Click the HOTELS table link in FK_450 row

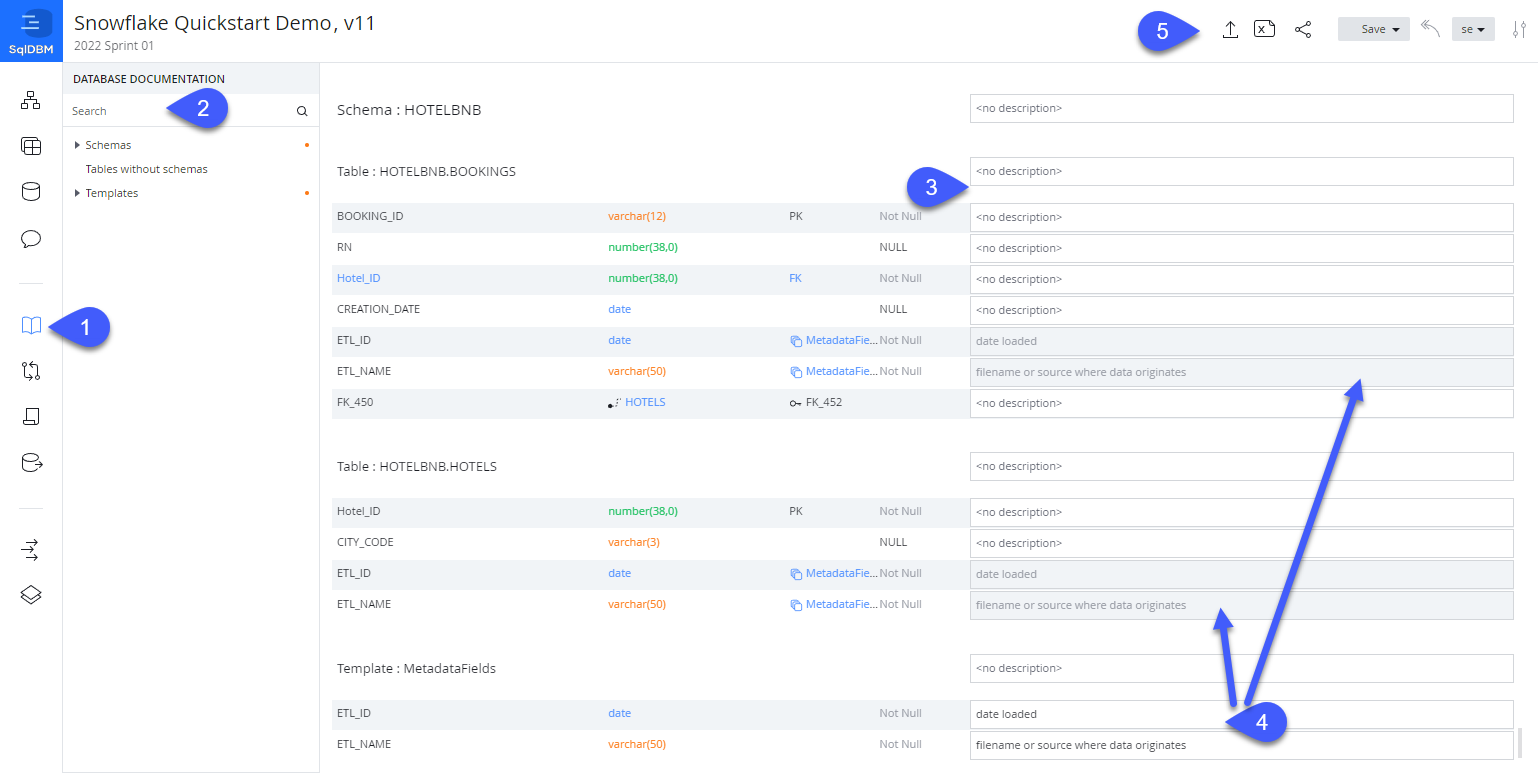click(645, 402)
